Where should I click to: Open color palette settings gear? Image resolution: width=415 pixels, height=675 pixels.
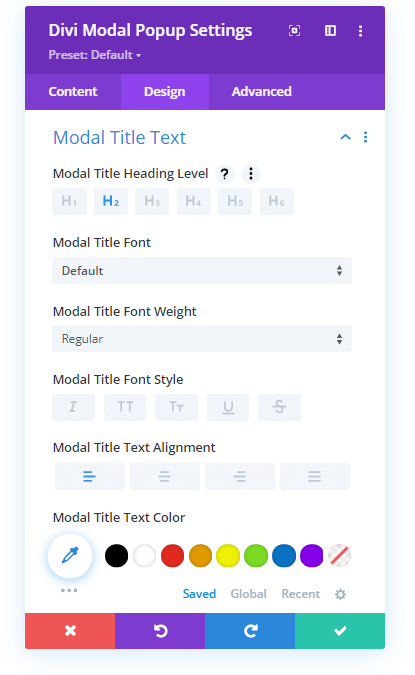(x=341, y=594)
